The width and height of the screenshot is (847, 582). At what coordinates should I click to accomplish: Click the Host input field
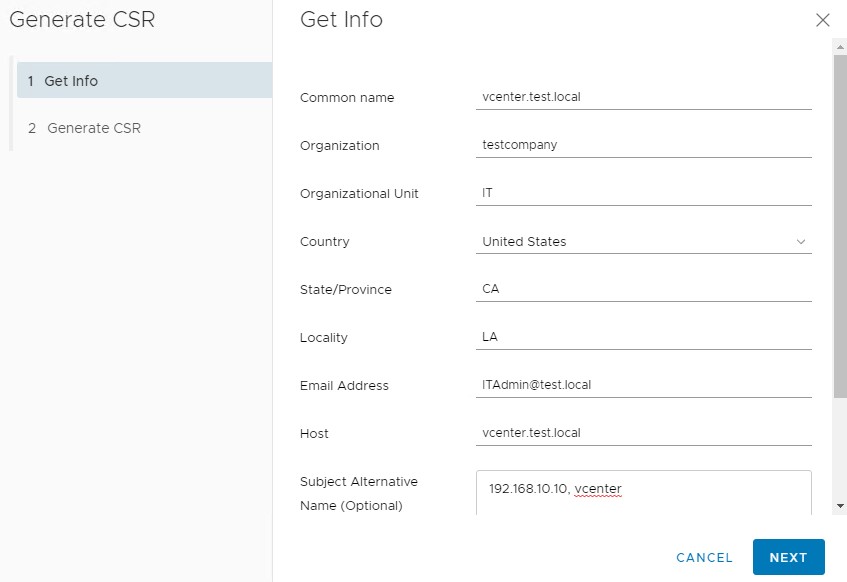coord(643,433)
